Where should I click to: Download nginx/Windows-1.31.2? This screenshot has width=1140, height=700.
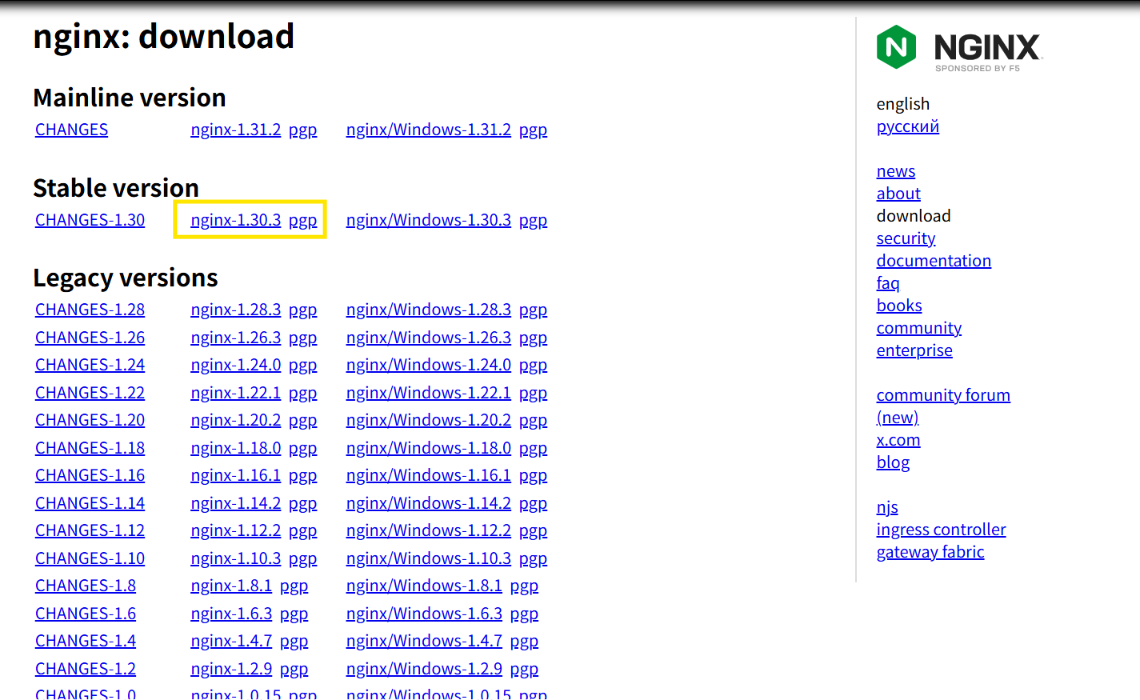point(428,129)
